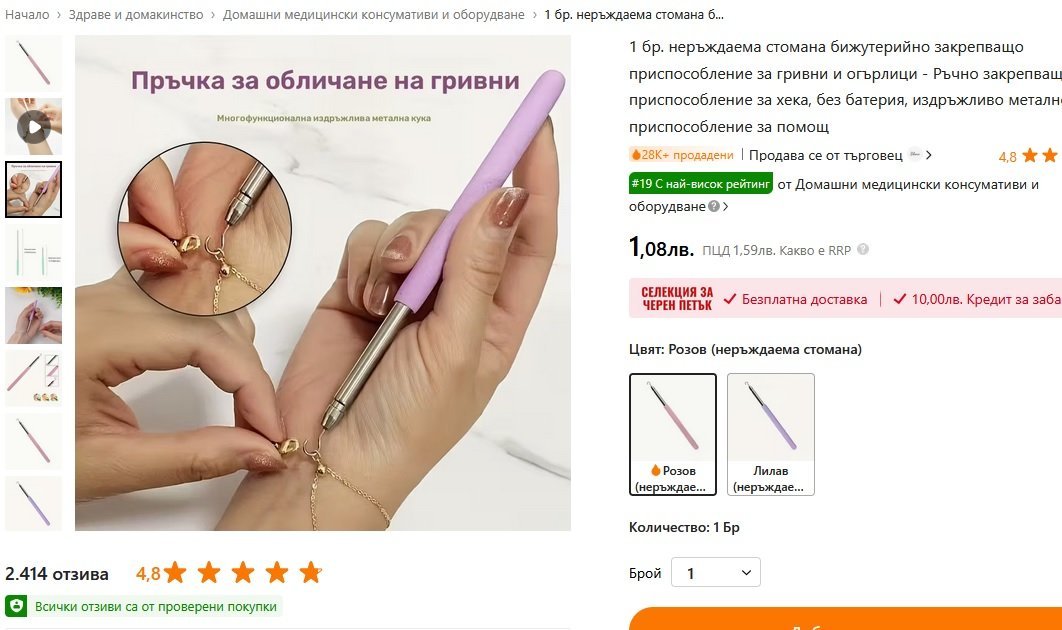
Task: Select the first pink tool thumbnail
Action: 33,64
